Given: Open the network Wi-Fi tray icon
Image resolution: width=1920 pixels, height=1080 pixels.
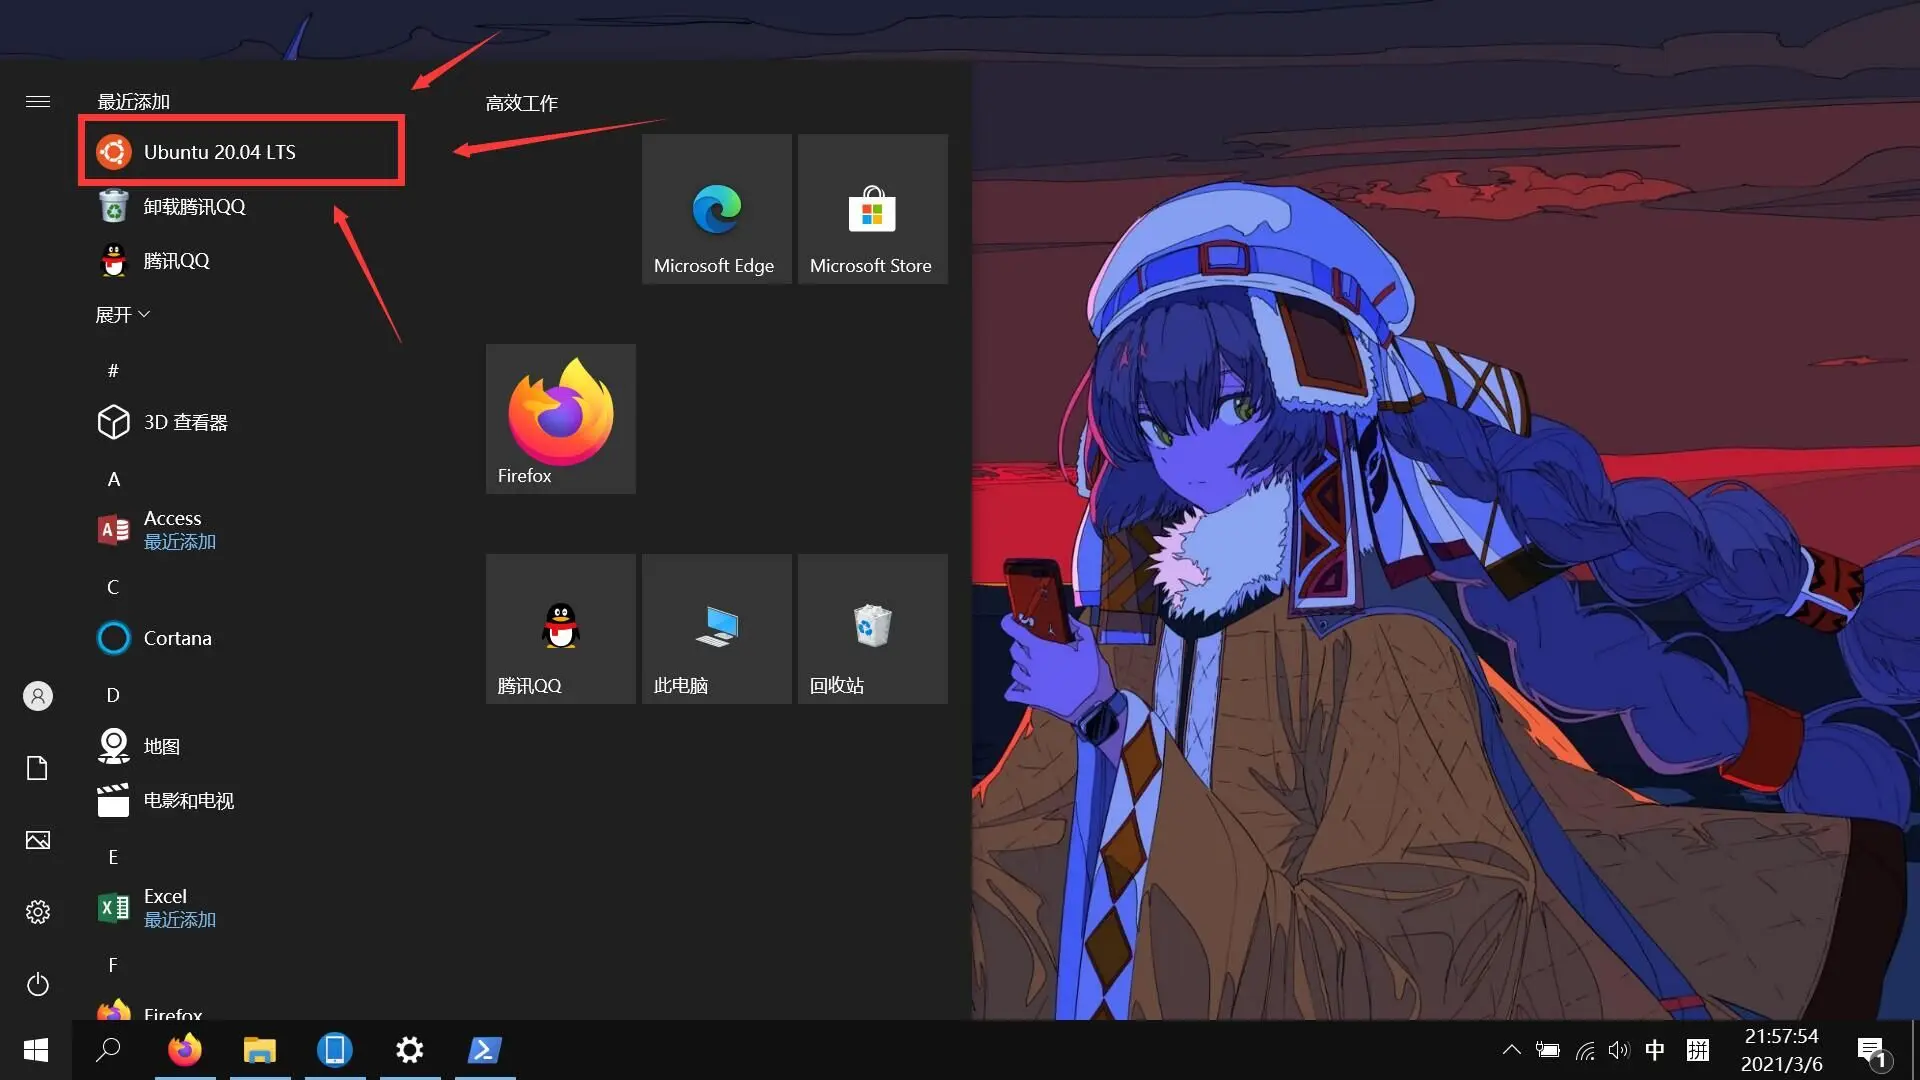Looking at the screenshot, I should tap(1585, 1050).
